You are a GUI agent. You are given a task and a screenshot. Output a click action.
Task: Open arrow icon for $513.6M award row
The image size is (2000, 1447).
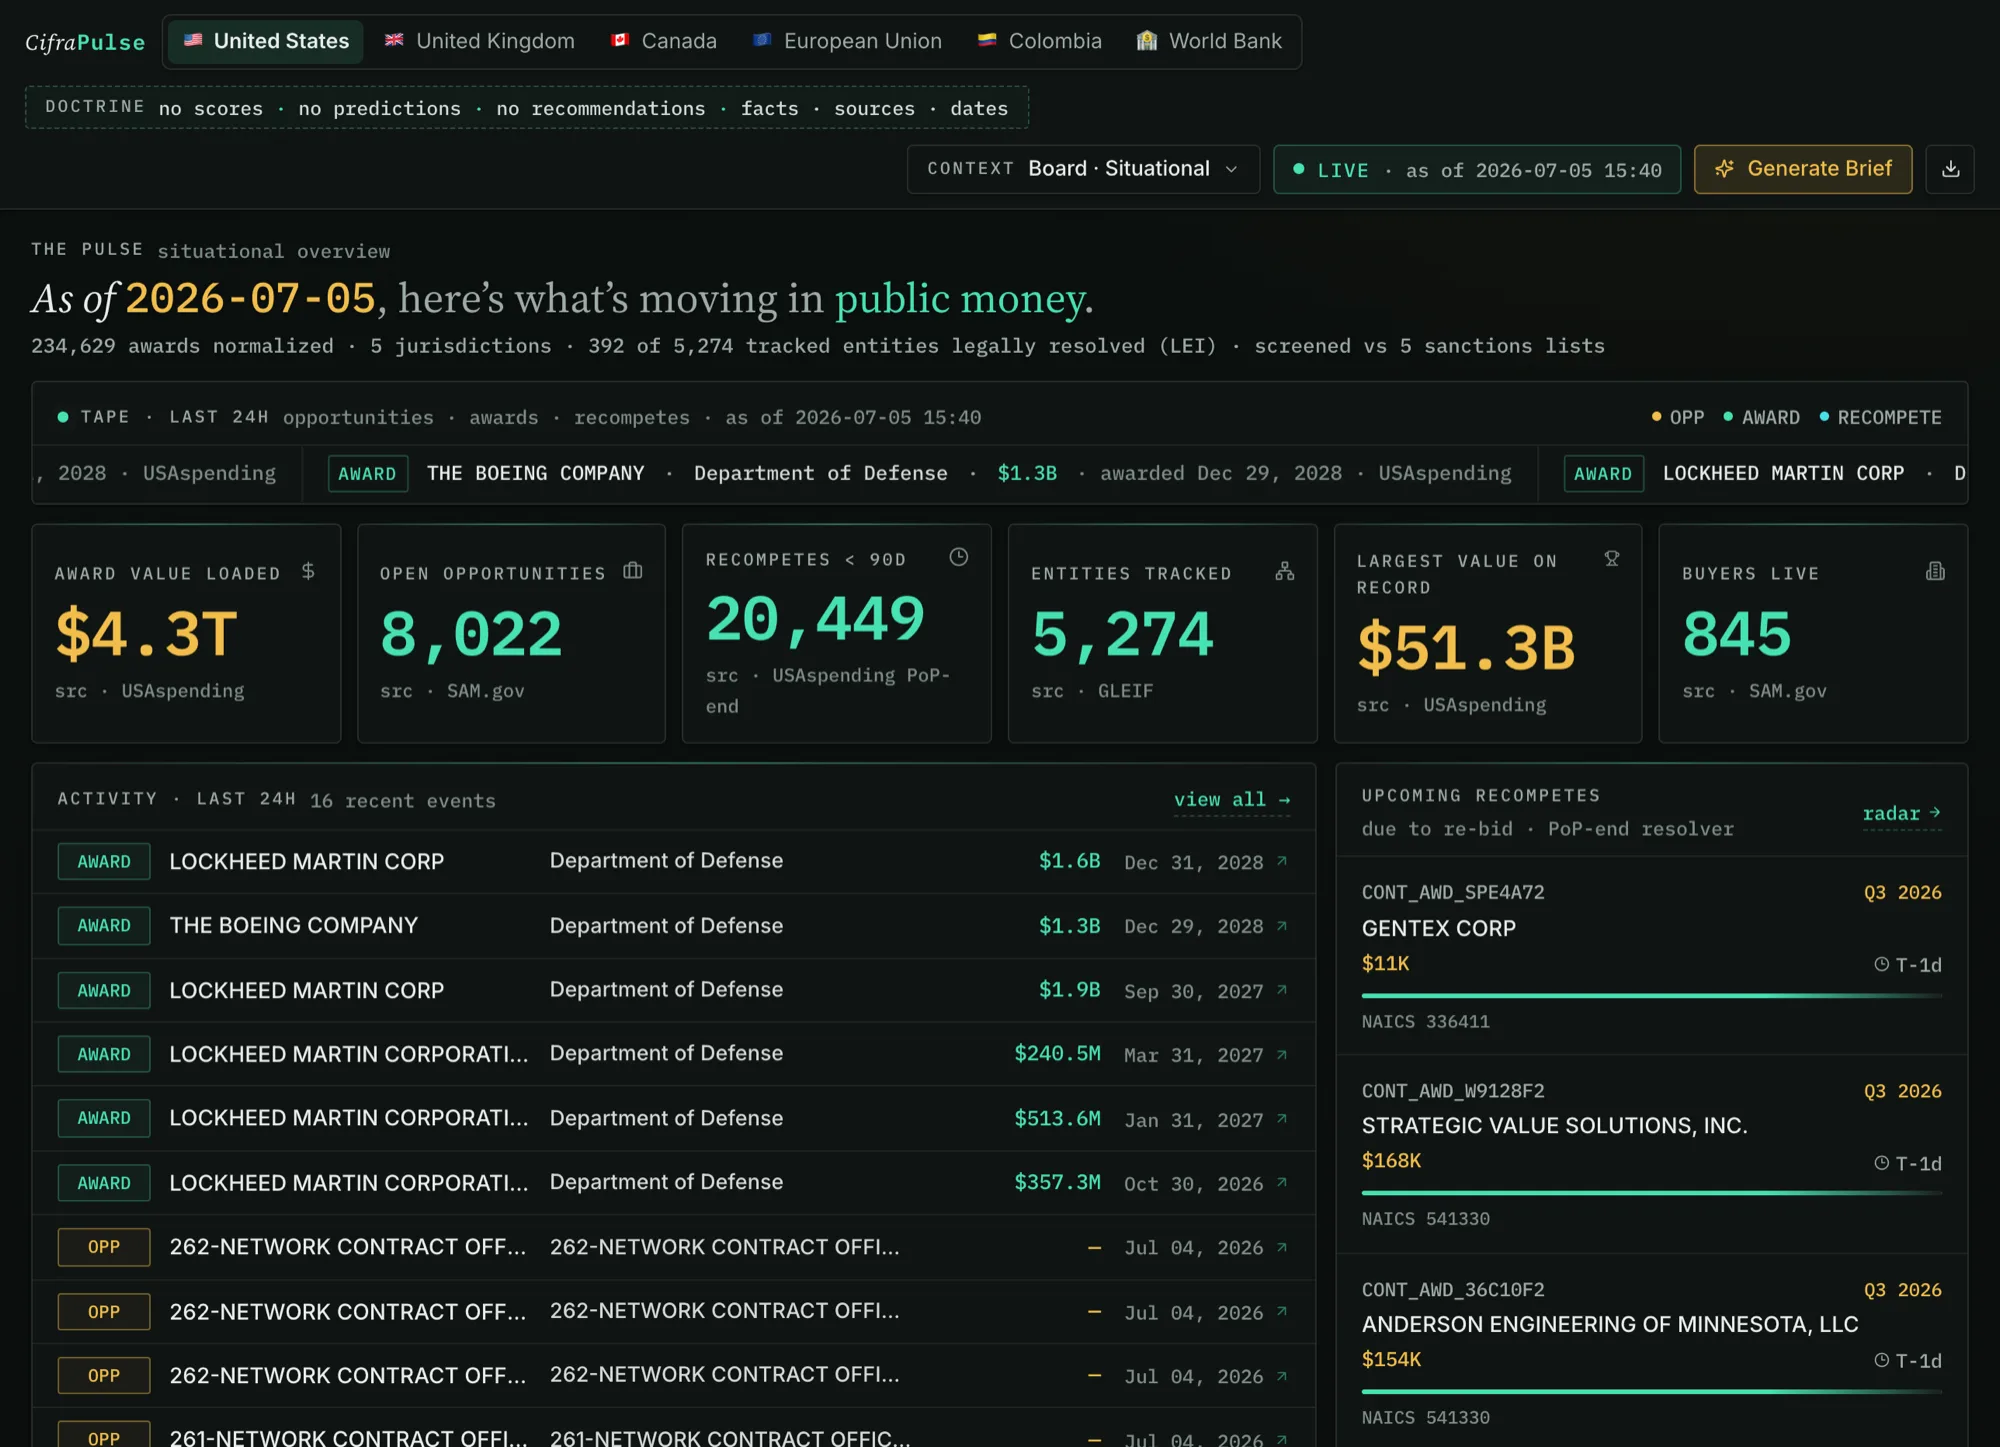tap(1282, 1118)
